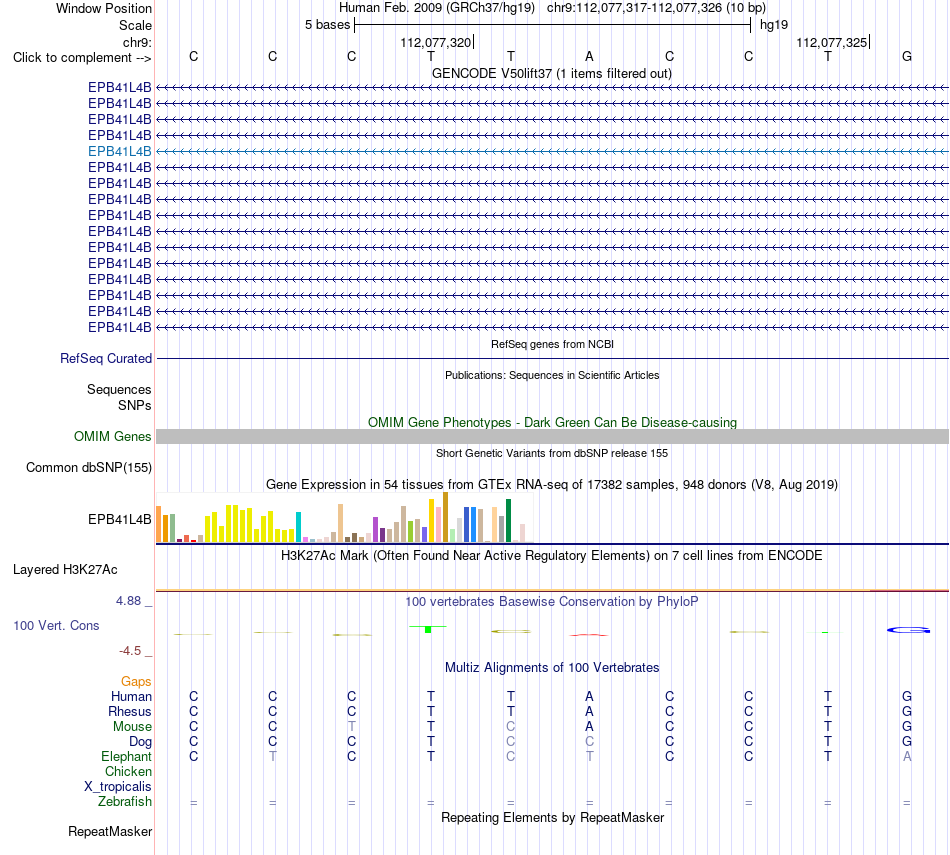Open the H3K27Ac Mark ENCODE track title

point(551,556)
